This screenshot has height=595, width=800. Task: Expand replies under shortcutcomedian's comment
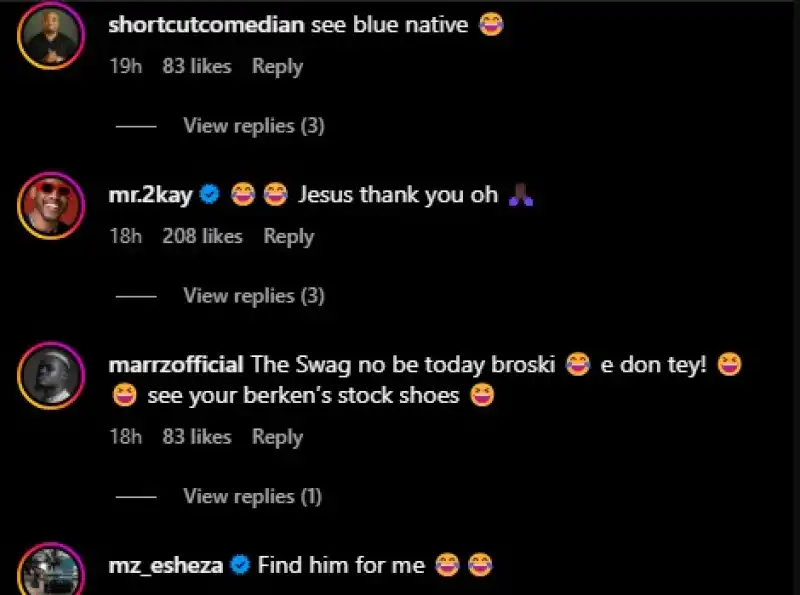pos(253,126)
